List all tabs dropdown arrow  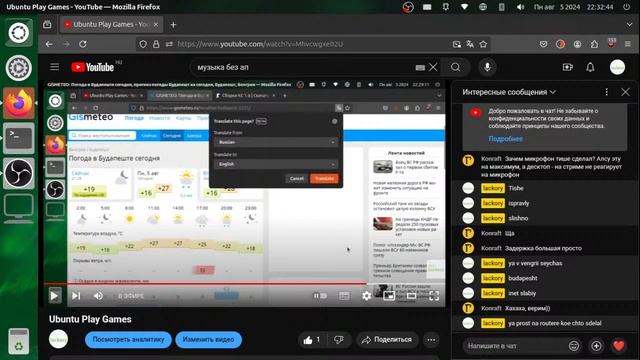tap(629, 25)
